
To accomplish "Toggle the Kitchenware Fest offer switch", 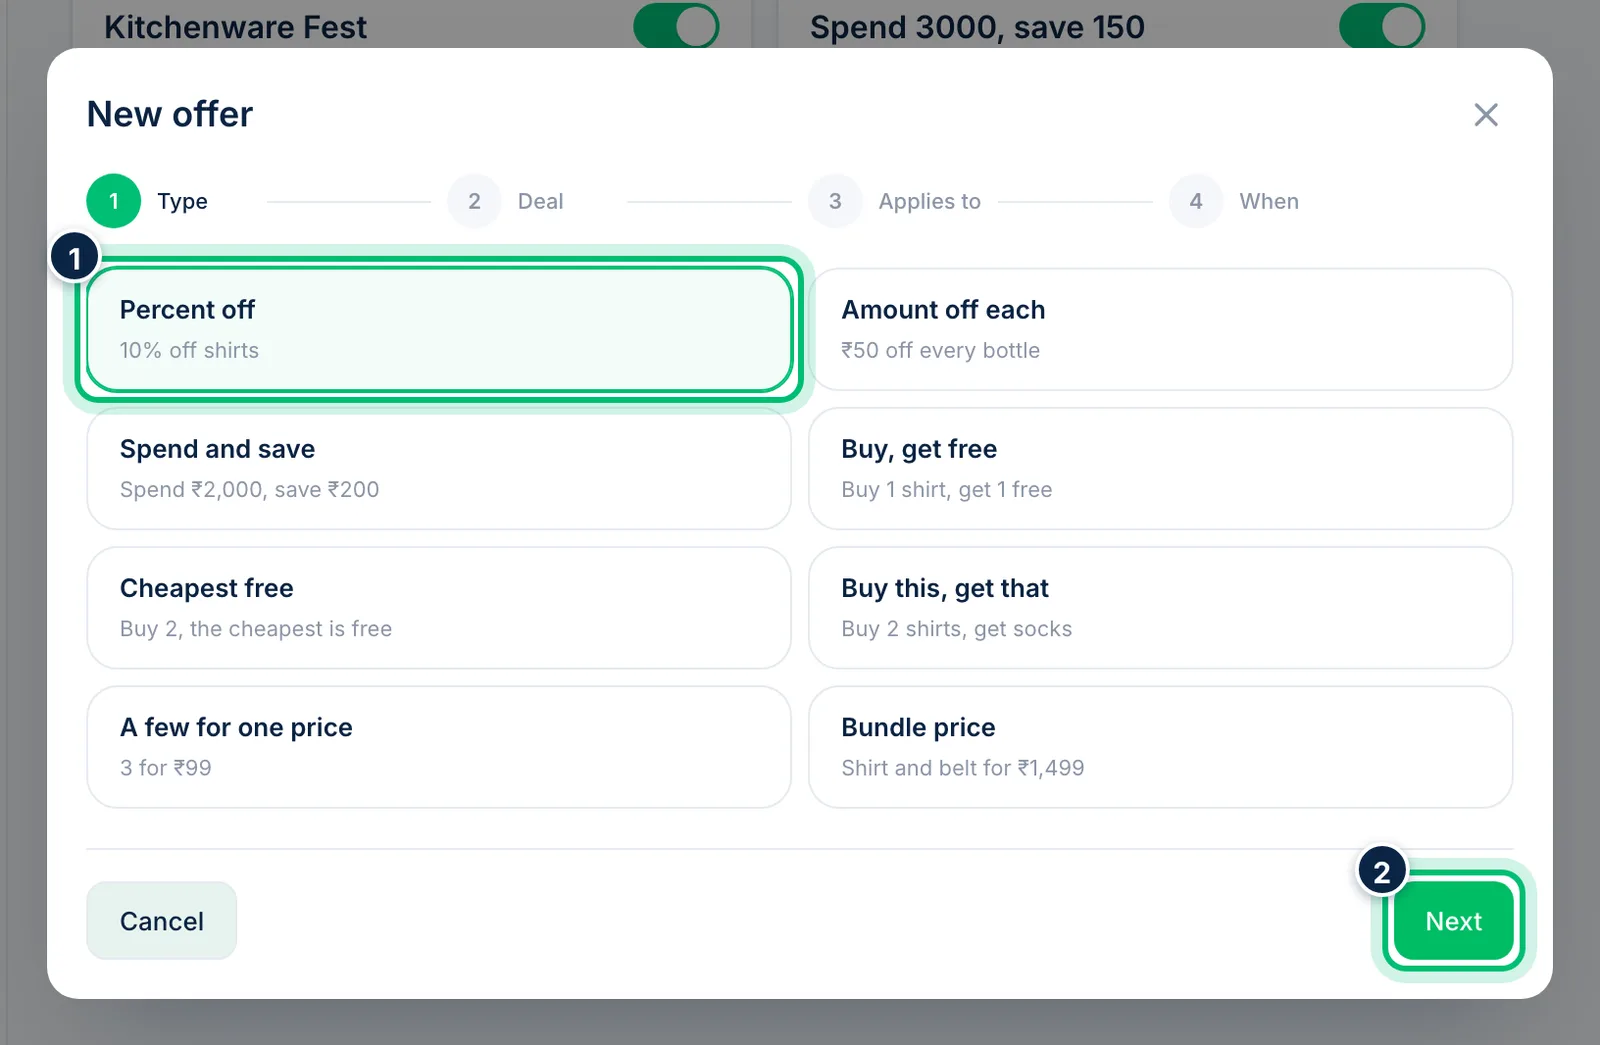I will point(676,26).
